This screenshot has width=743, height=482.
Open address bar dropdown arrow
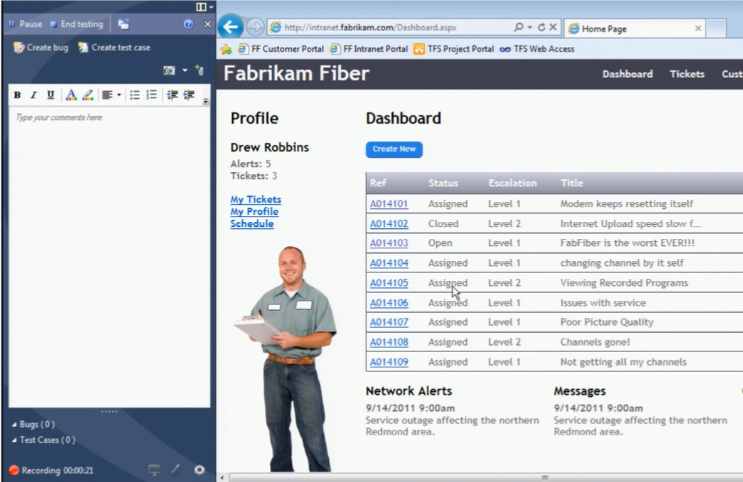pyautogui.click(x=530, y=27)
